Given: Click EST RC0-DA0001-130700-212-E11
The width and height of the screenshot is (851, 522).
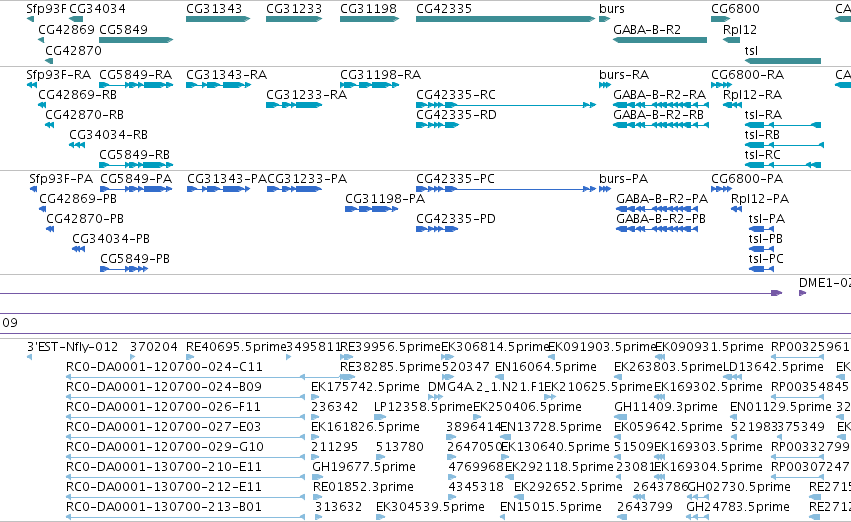Looking at the screenshot, I should point(185,497).
